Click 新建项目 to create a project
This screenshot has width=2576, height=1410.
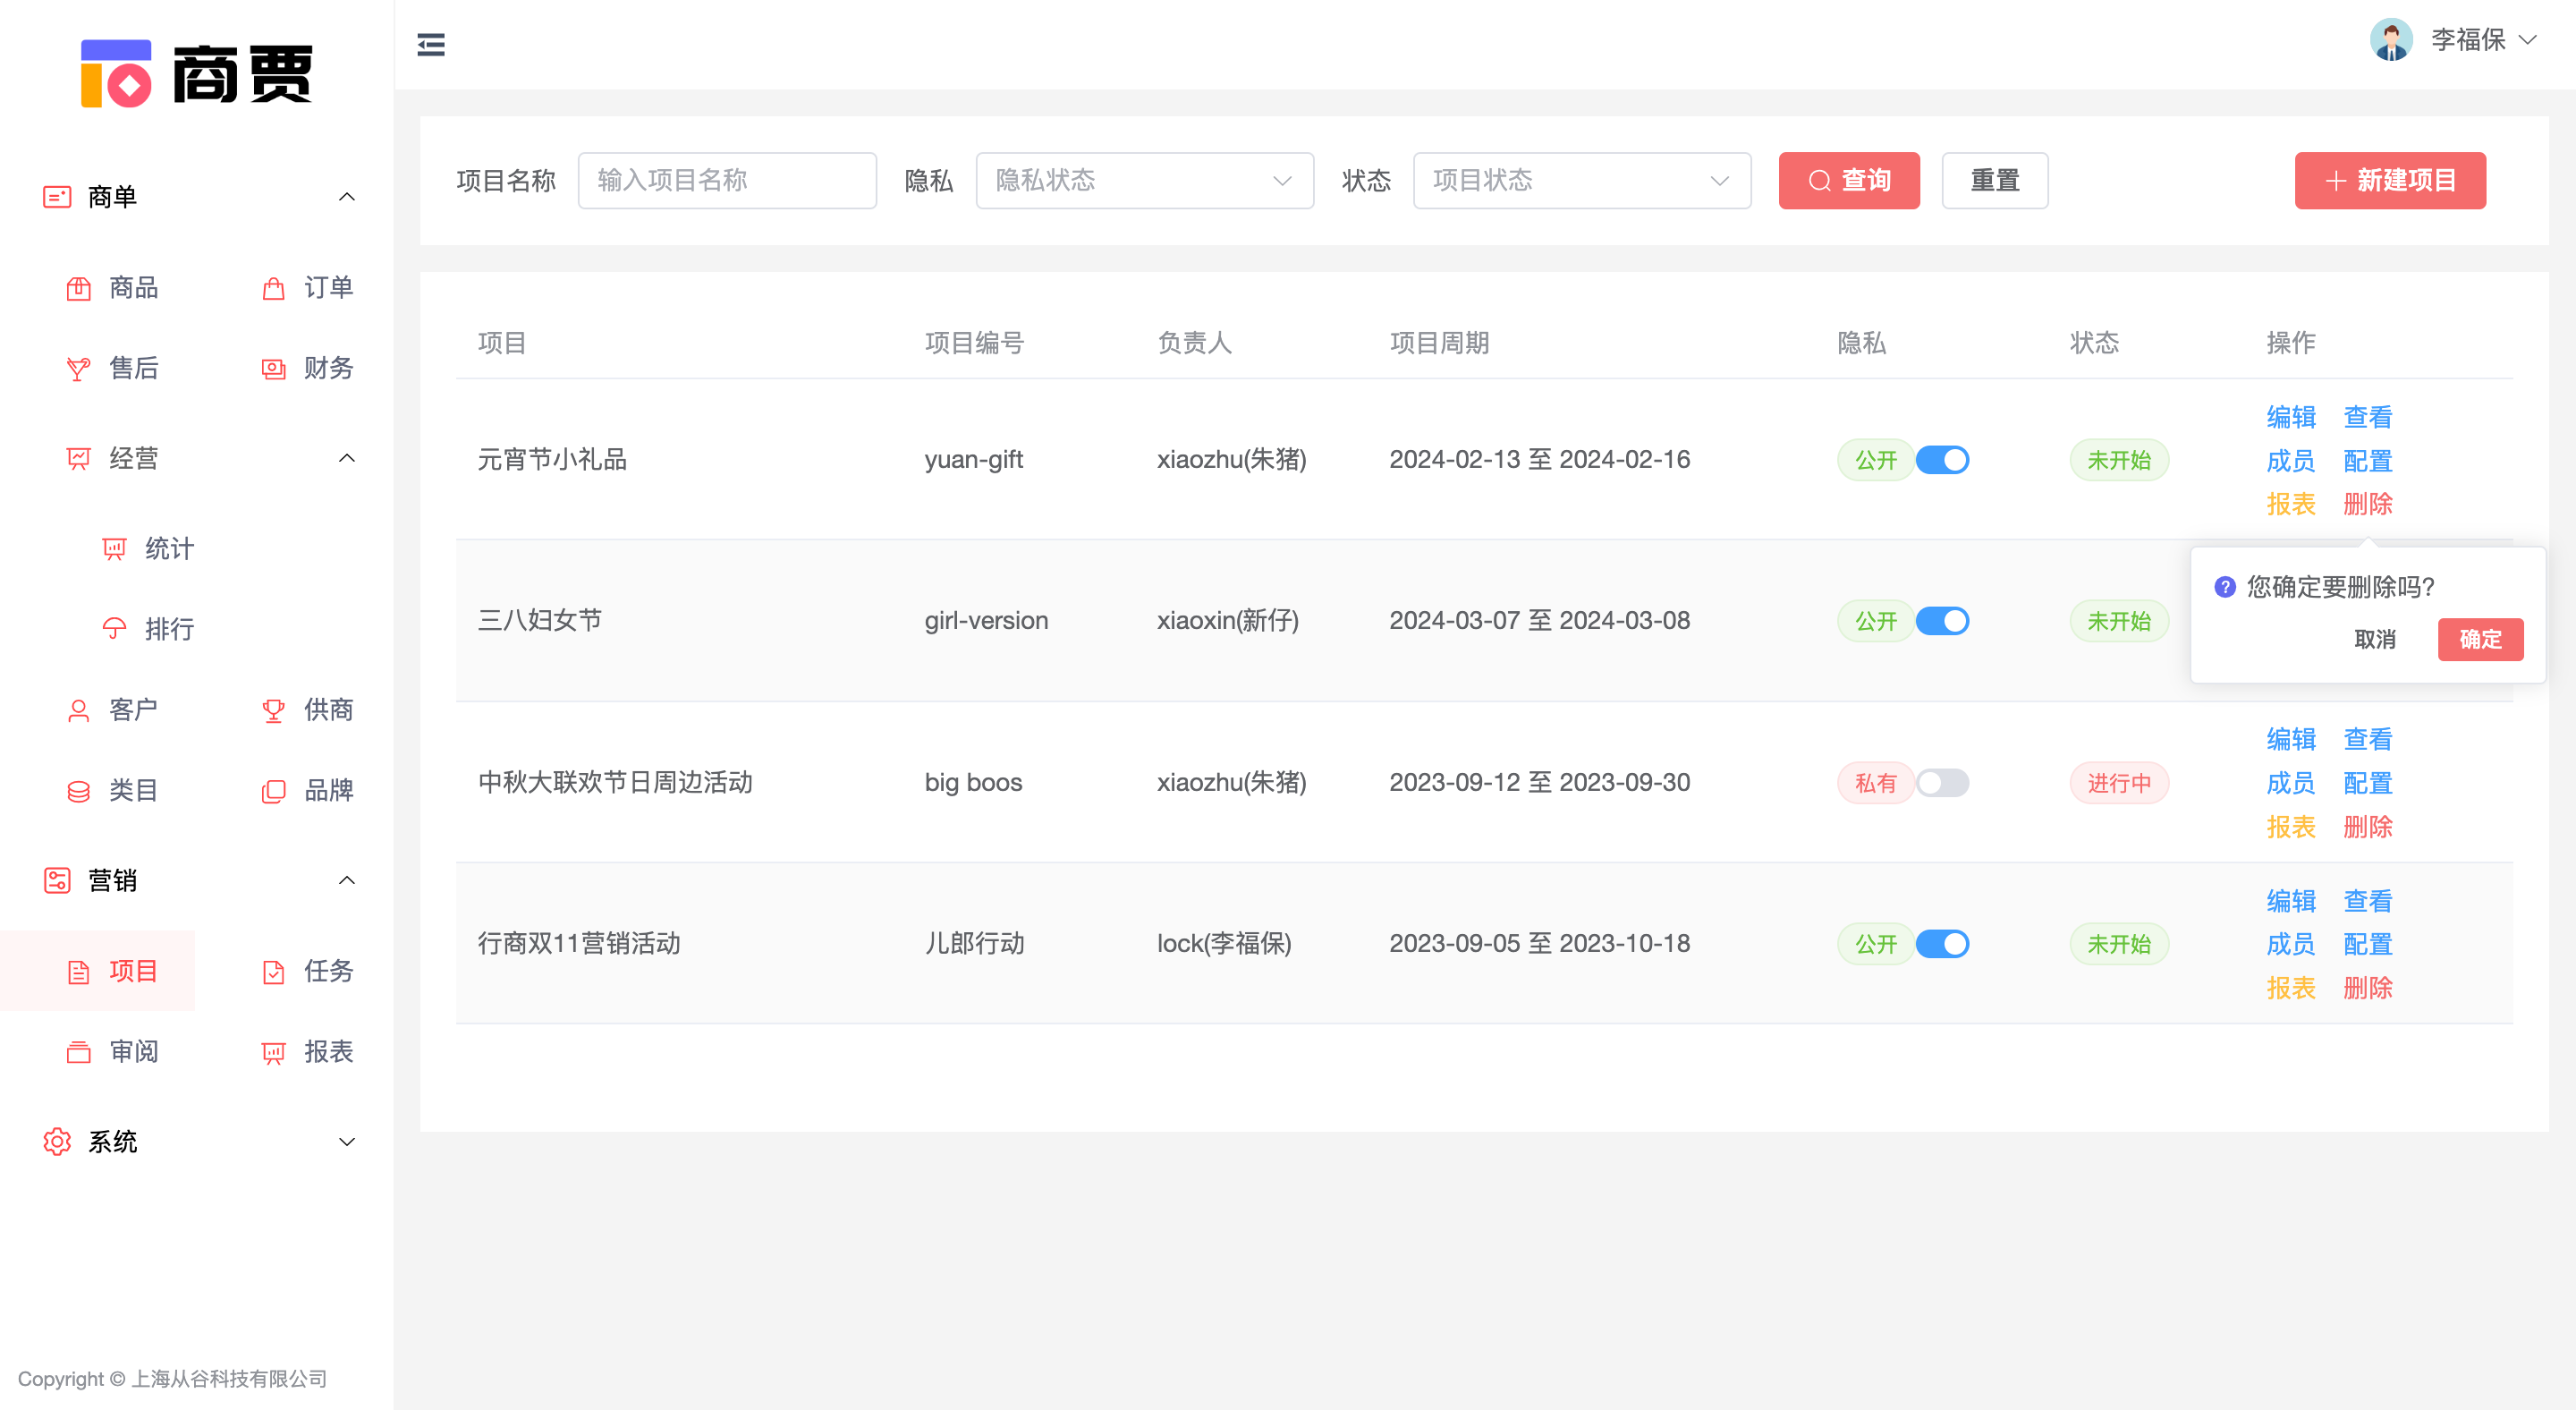pyautogui.click(x=2390, y=180)
